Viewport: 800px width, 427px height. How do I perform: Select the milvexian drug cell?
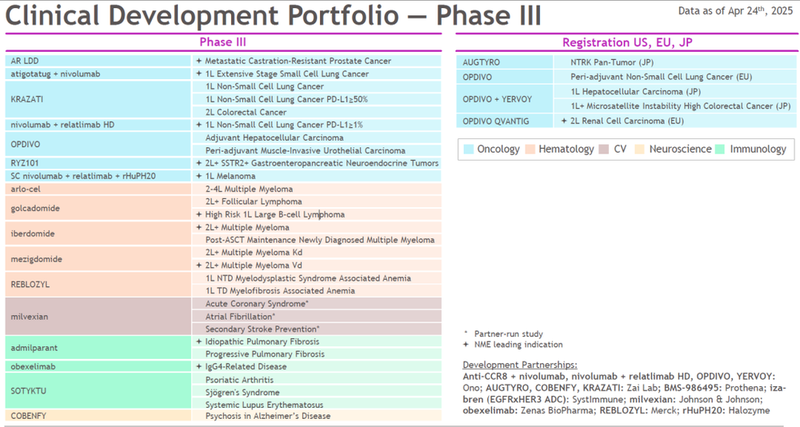click(98, 316)
